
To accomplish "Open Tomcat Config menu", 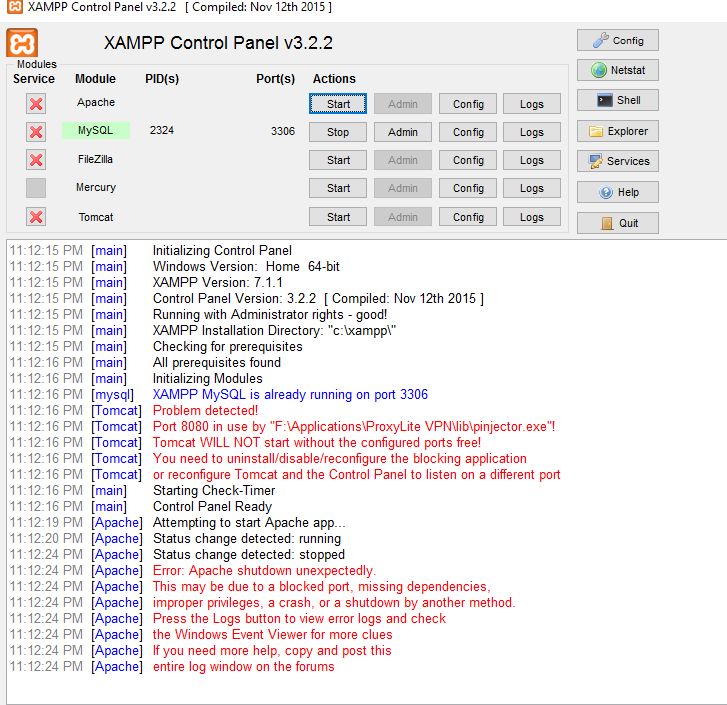I will point(468,216).
